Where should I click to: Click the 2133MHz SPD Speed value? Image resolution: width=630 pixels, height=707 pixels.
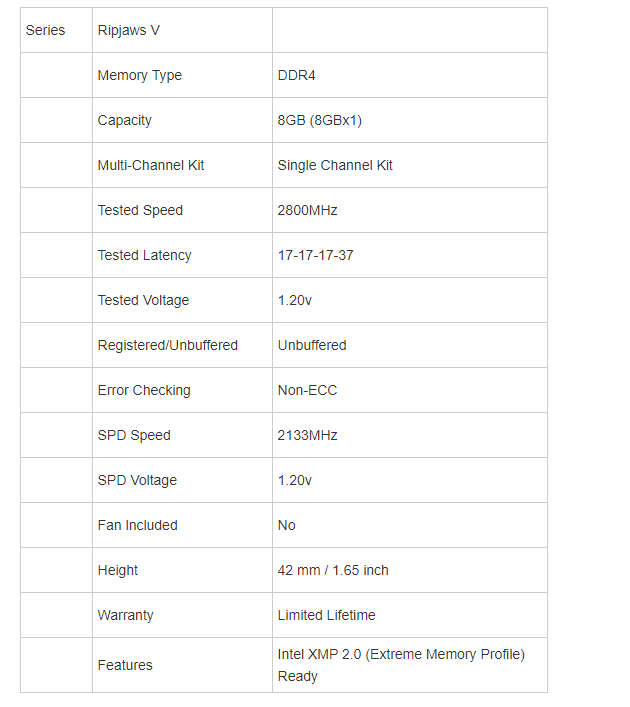pyautogui.click(x=308, y=436)
